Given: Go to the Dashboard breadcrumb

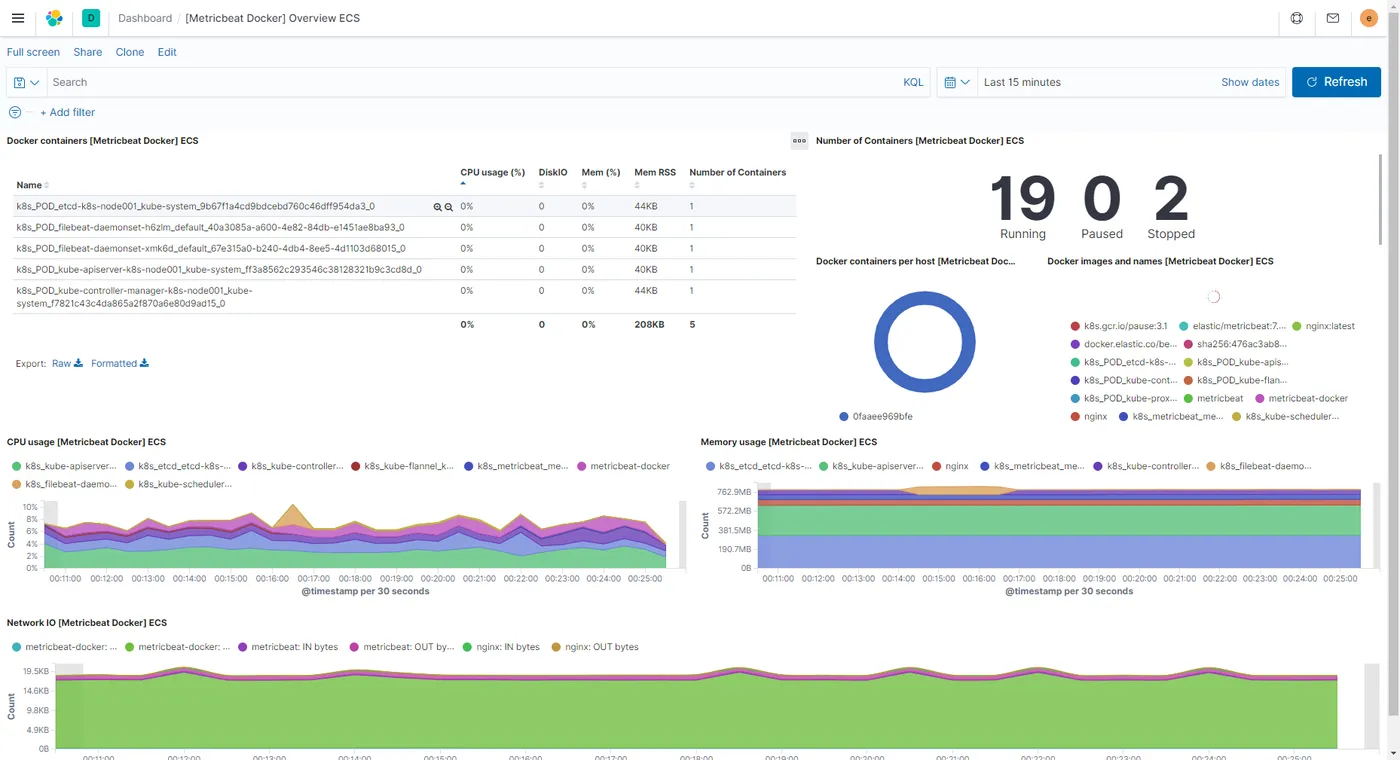Looking at the screenshot, I should click(145, 18).
